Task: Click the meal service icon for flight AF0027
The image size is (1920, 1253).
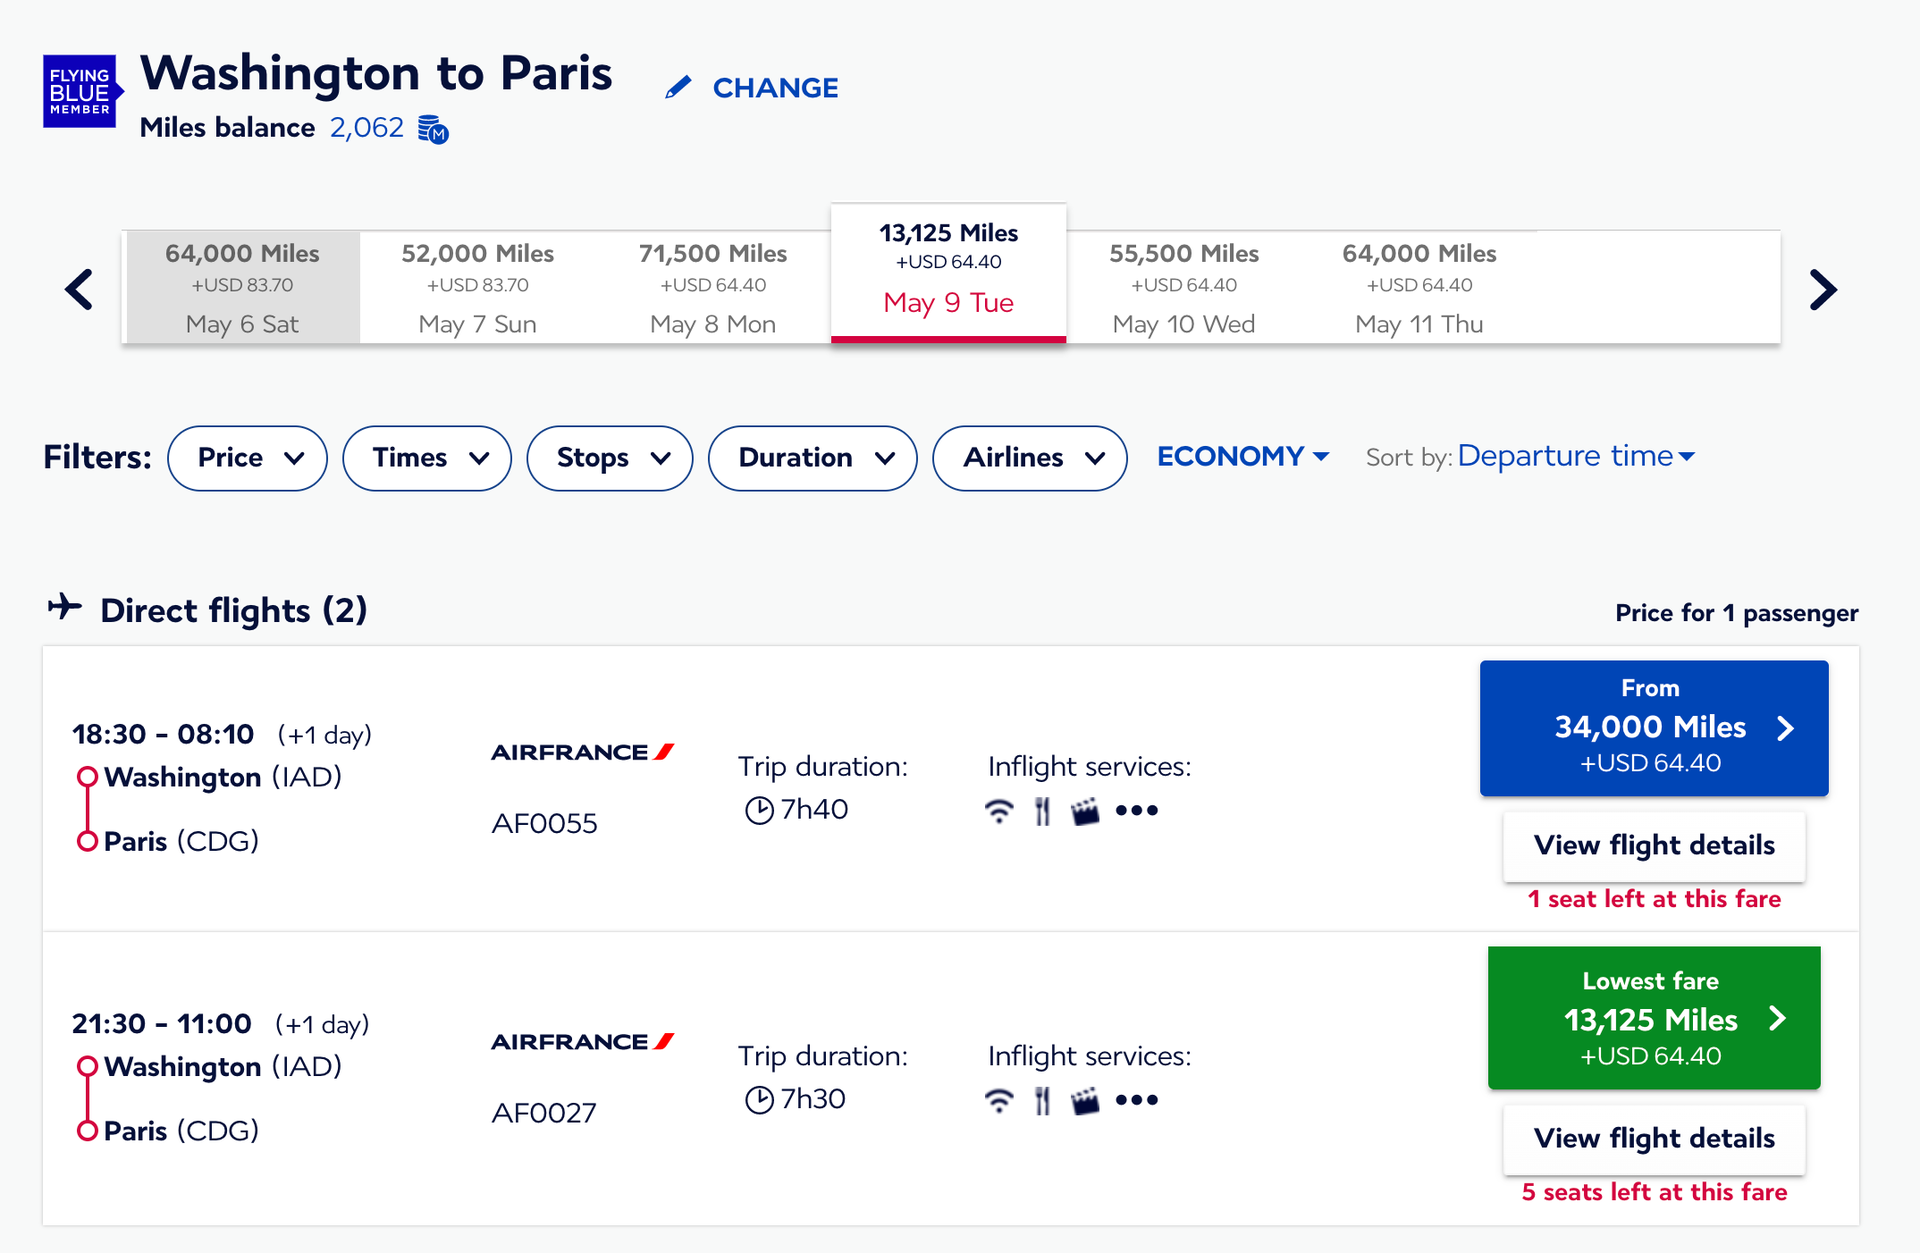Action: coord(1042,1100)
